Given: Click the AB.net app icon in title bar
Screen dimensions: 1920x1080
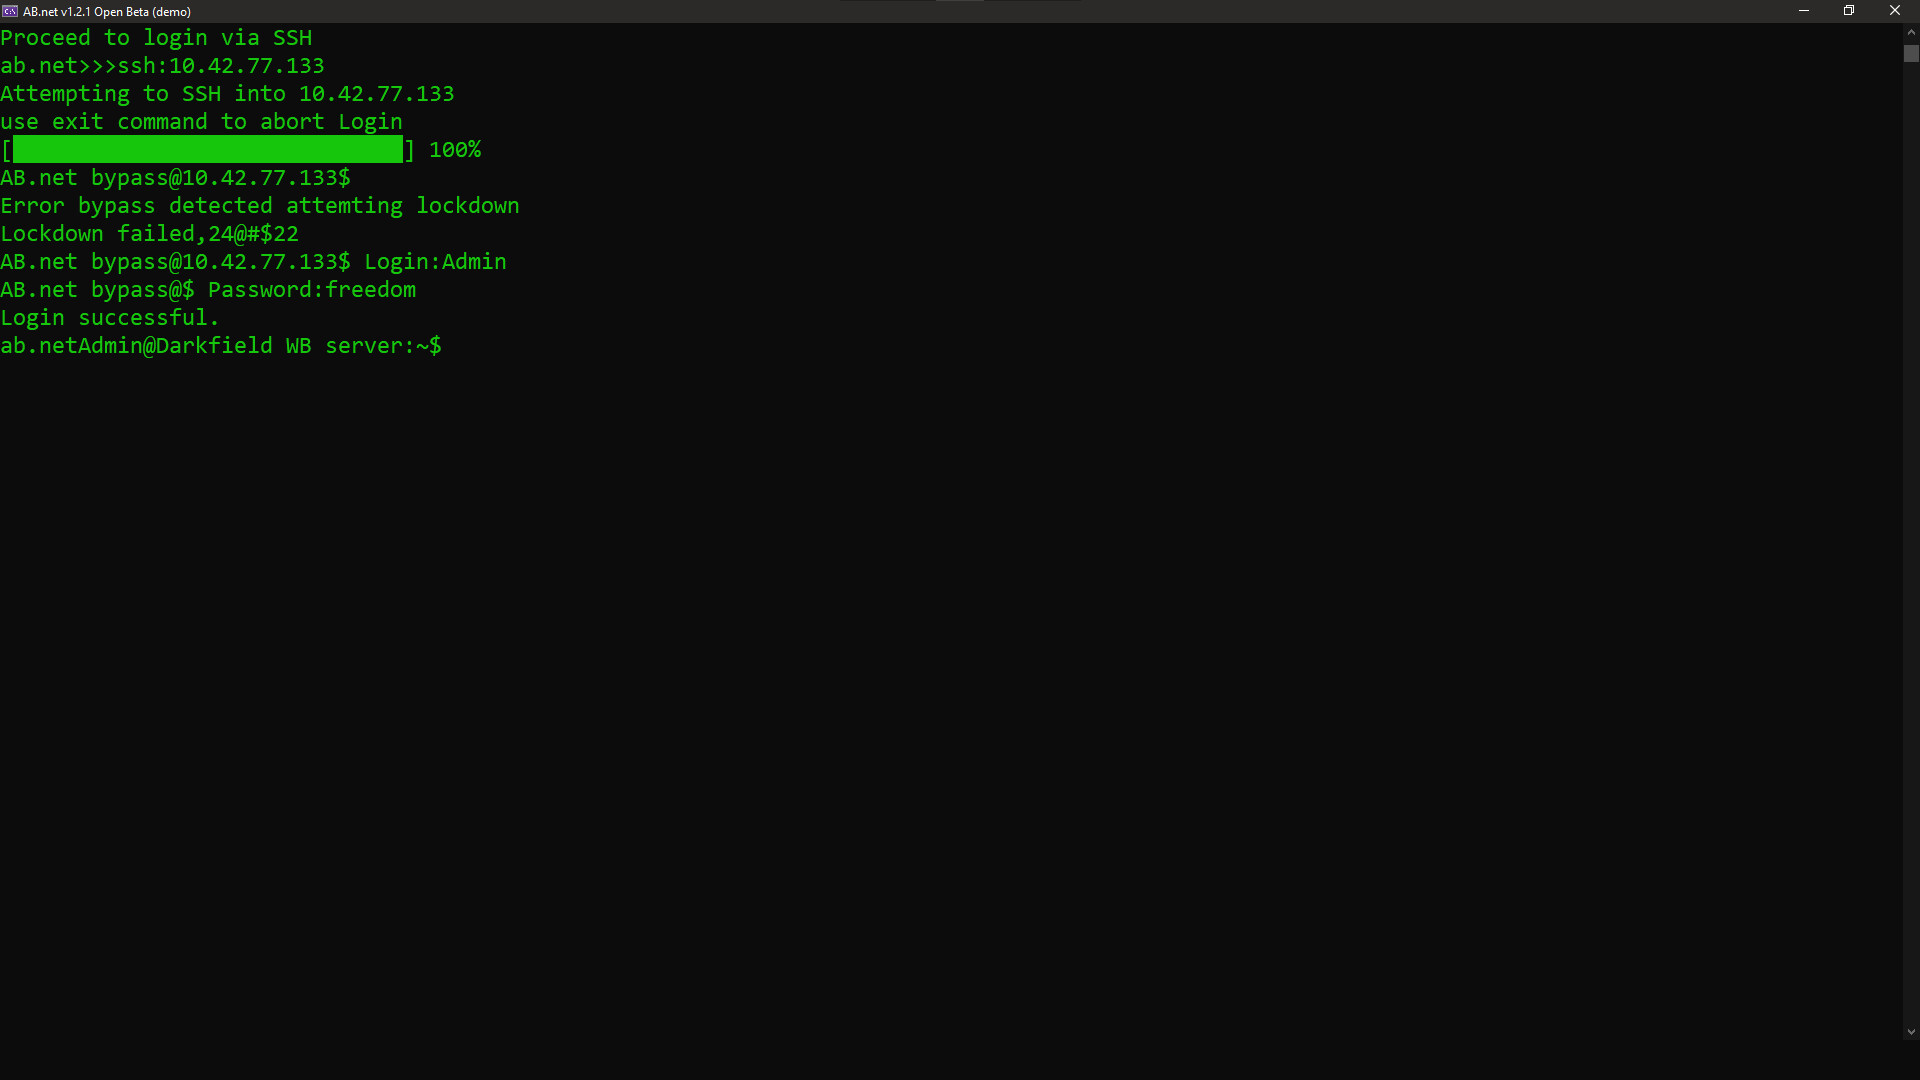Looking at the screenshot, I should pos(10,11).
